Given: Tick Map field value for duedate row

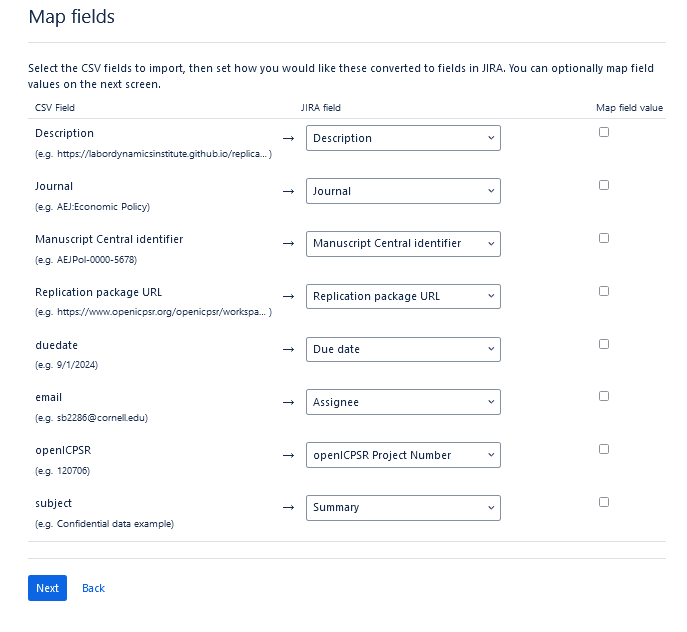Looking at the screenshot, I should [x=604, y=344].
